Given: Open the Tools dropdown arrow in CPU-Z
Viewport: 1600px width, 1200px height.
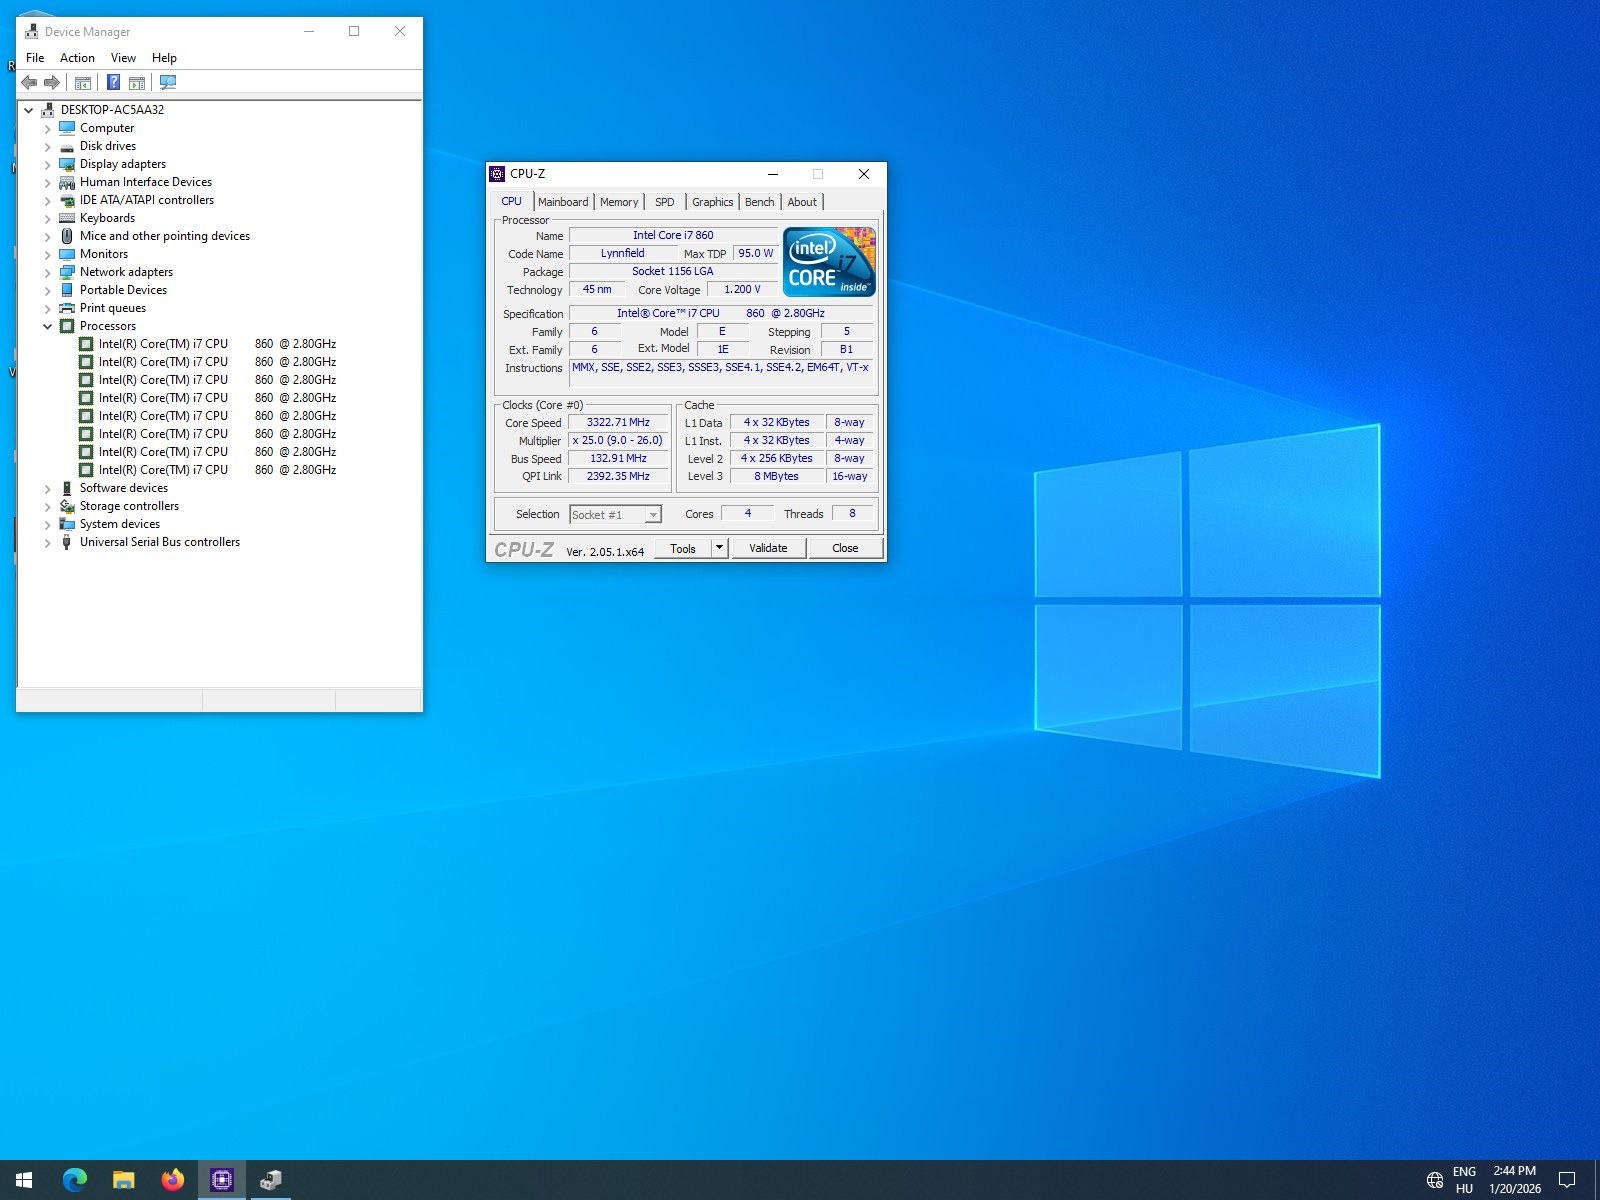Looking at the screenshot, I should 719,548.
